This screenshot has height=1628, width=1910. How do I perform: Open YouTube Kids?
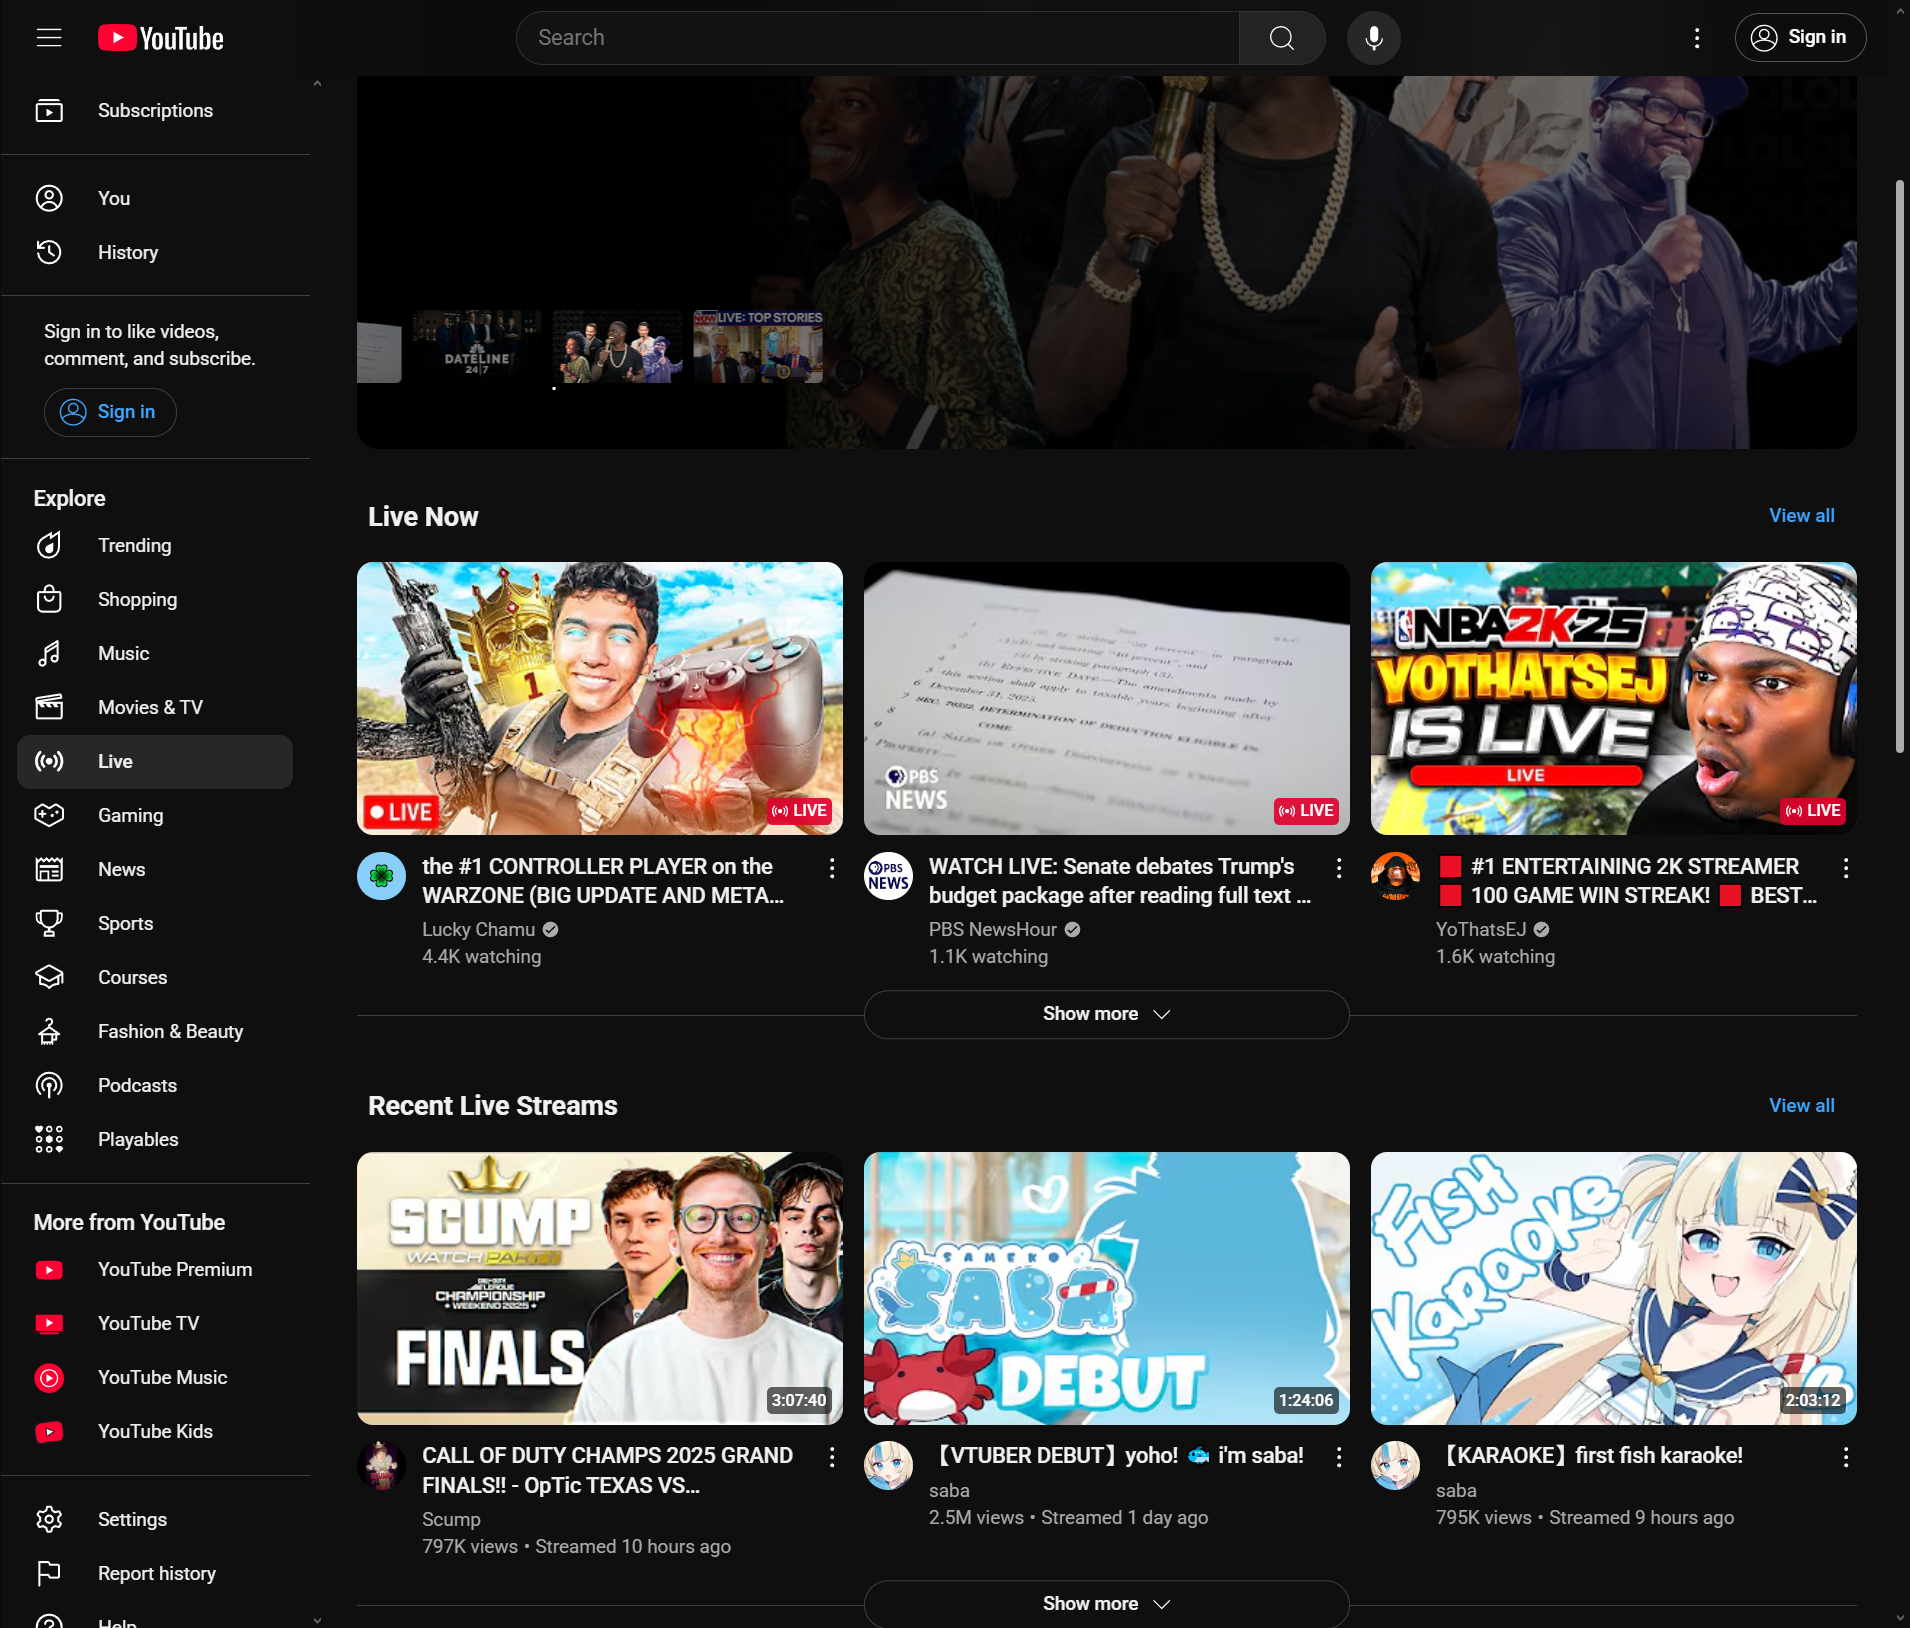[x=155, y=1432]
